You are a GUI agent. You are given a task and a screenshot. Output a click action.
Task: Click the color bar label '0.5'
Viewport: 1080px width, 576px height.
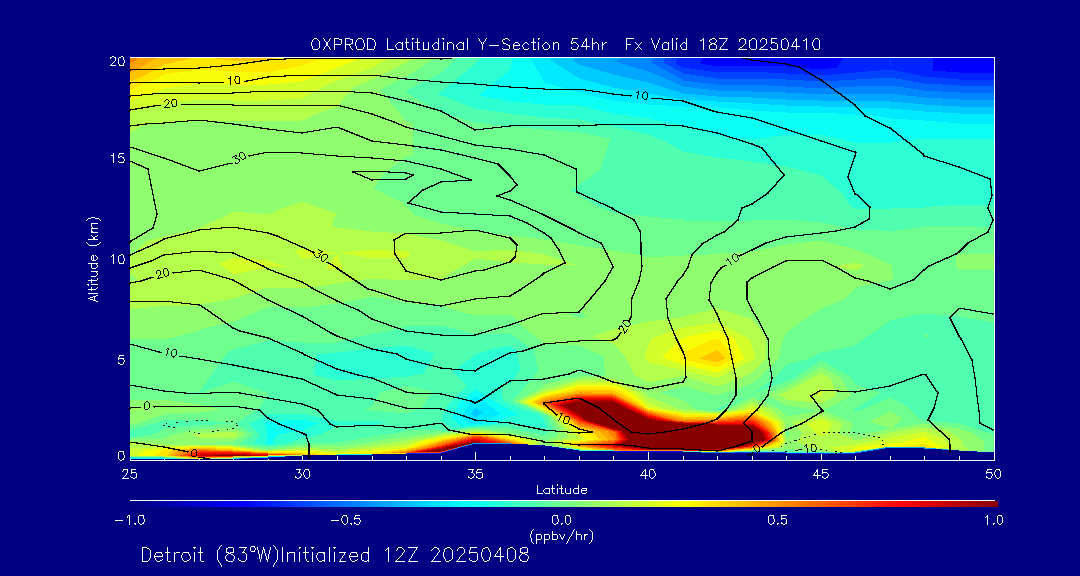778,520
